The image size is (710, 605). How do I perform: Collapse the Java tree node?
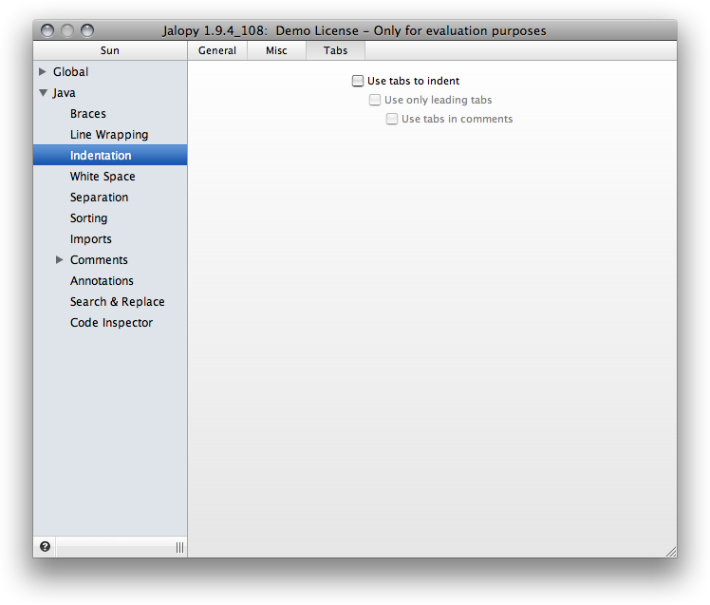pyautogui.click(x=43, y=93)
